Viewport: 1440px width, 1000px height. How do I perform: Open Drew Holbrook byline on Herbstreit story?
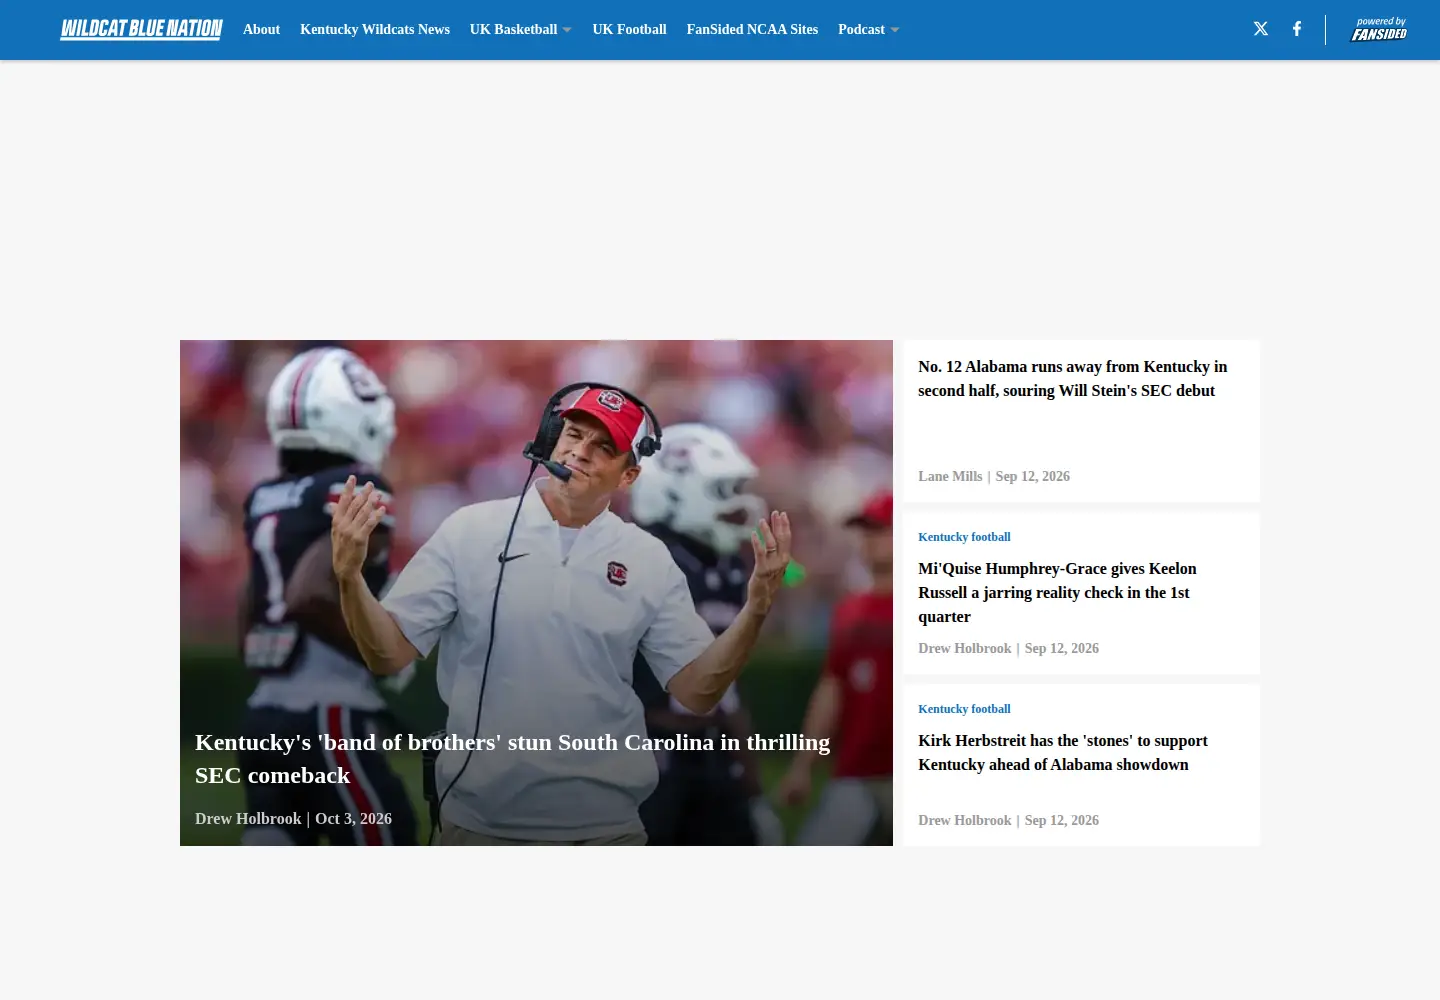click(x=965, y=820)
